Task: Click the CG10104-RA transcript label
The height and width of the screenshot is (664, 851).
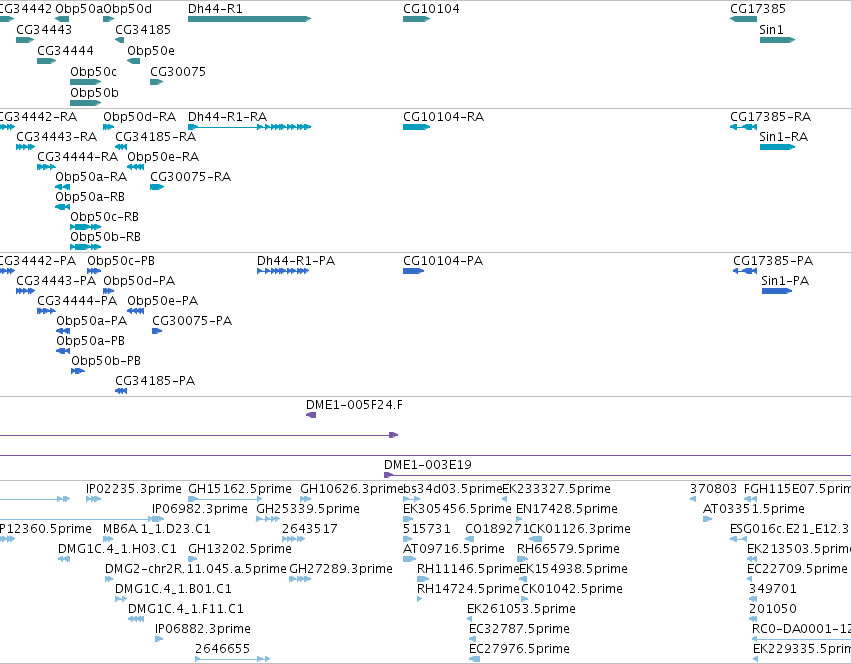Action: [x=443, y=117]
